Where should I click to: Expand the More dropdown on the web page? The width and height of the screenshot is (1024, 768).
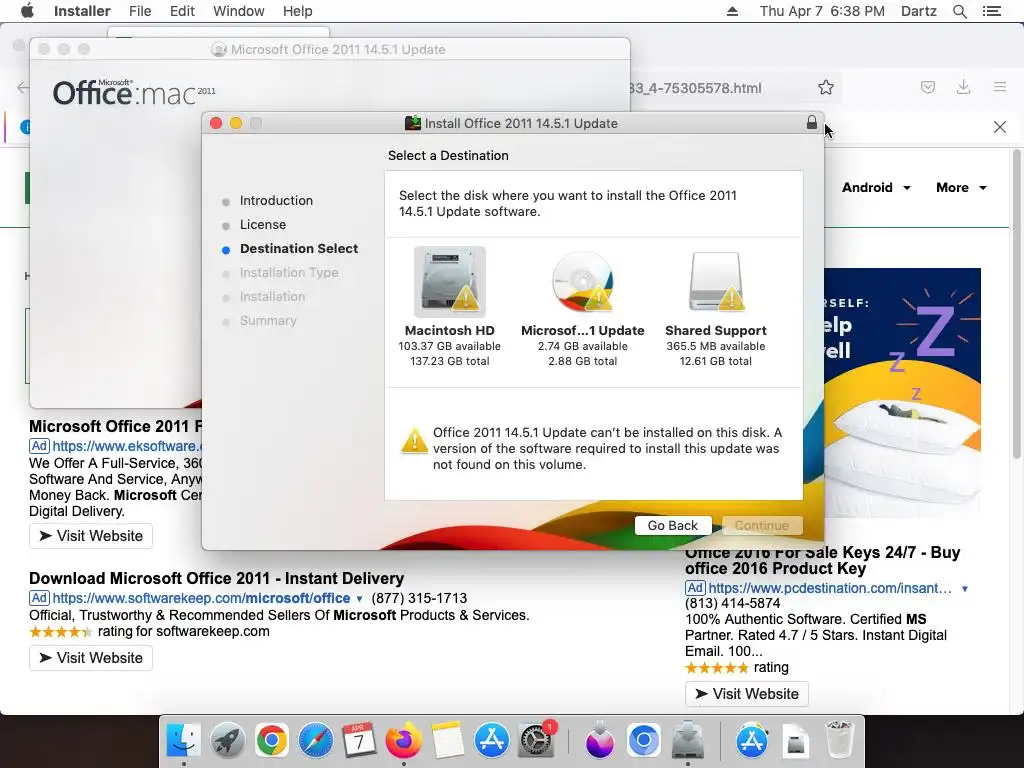click(x=961, y=187)
